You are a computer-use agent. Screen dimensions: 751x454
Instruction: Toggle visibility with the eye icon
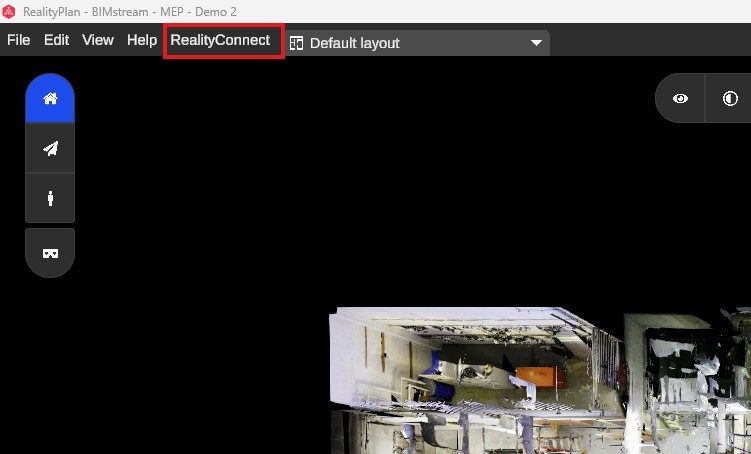(680, 99)
